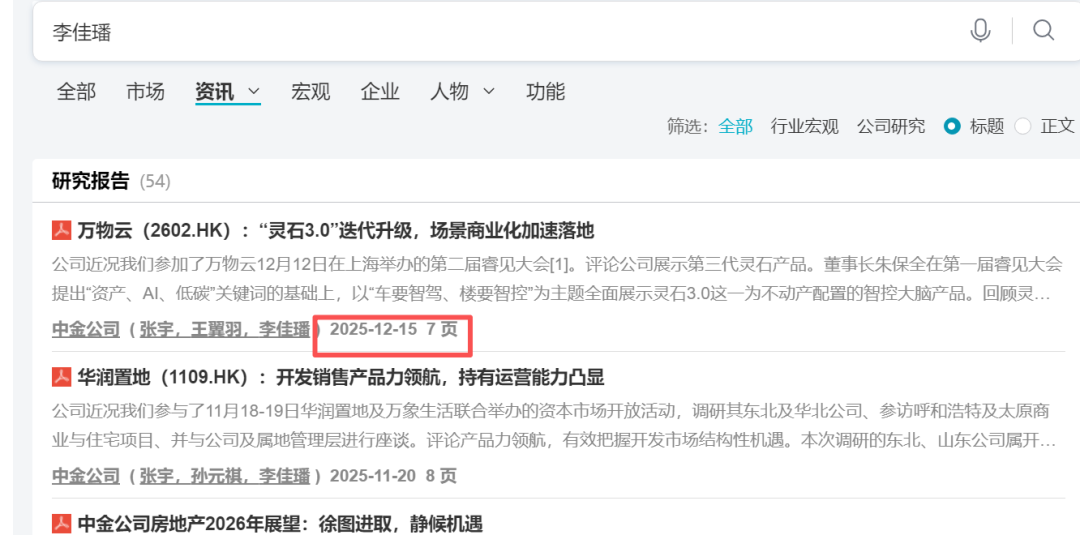This screenshot has width=1080, height=535.
Task: Switch to the 资讯 tab
Action: [x=214, y=92]
